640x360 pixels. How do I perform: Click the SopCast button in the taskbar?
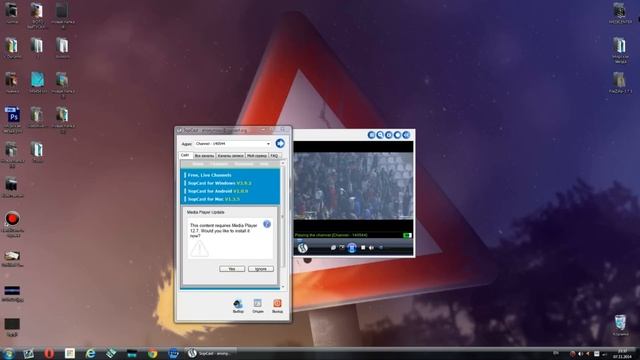pos(211,353)
